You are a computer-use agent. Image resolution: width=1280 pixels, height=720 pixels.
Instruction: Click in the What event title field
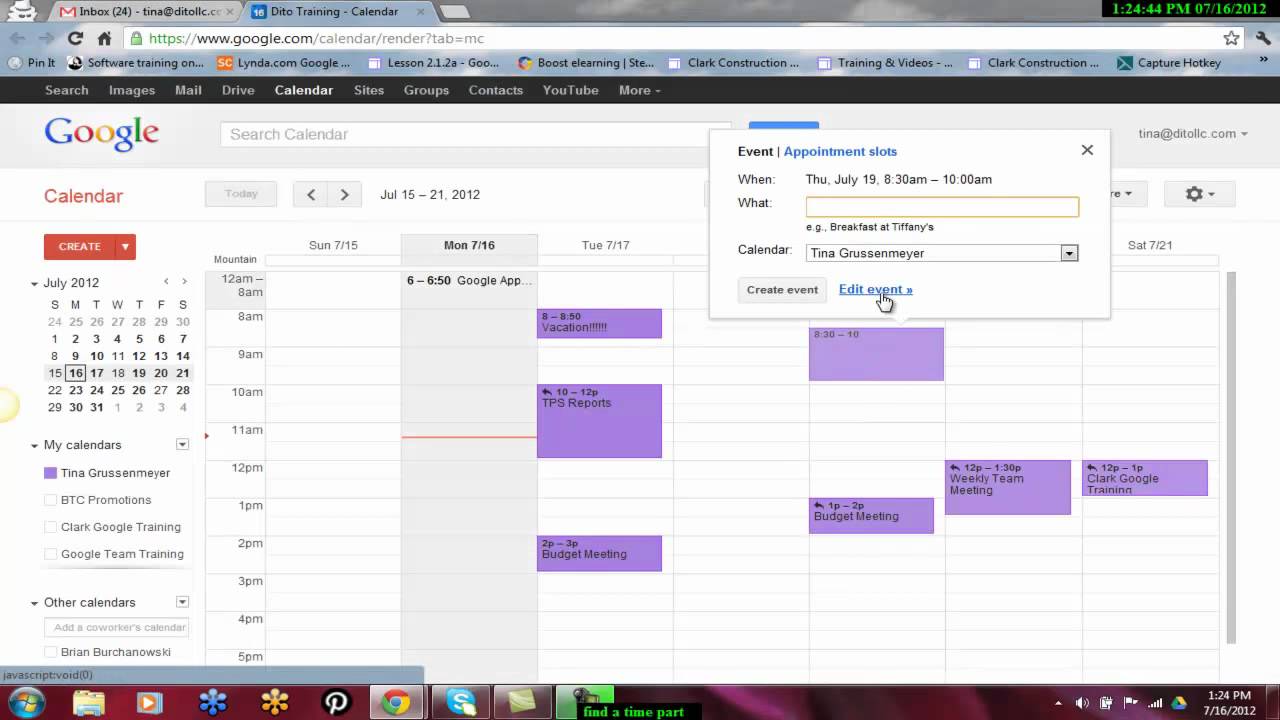pyautogui.click(x=942, y=207)
